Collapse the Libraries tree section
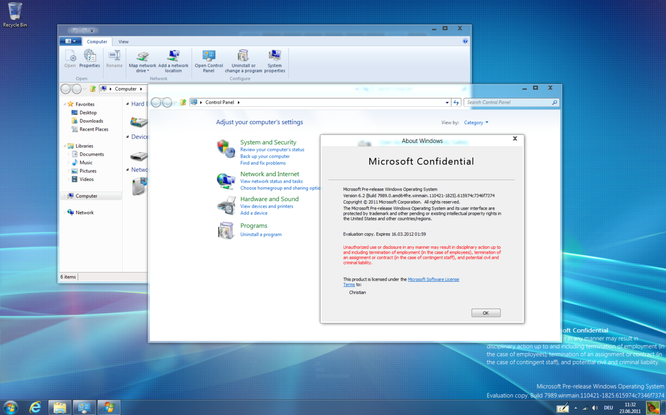This screenshot has width=666, height=415. tap(64, 146)
